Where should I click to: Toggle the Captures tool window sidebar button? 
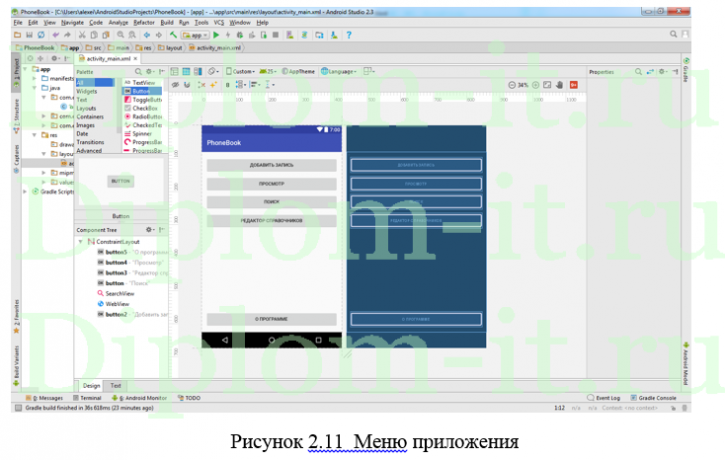(x=17, y=159)
